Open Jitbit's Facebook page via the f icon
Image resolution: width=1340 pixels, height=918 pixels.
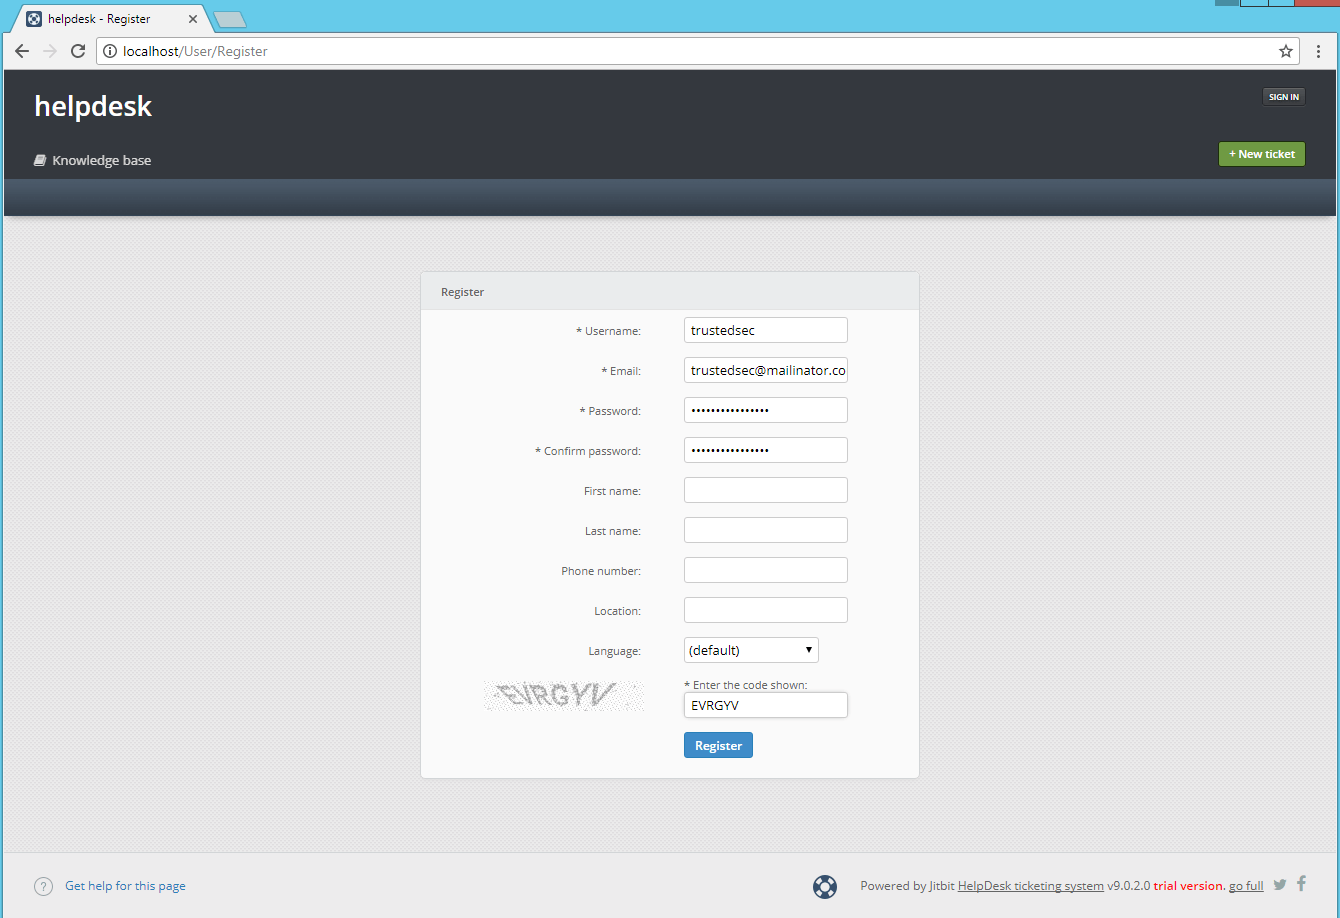coord(1301,883)
